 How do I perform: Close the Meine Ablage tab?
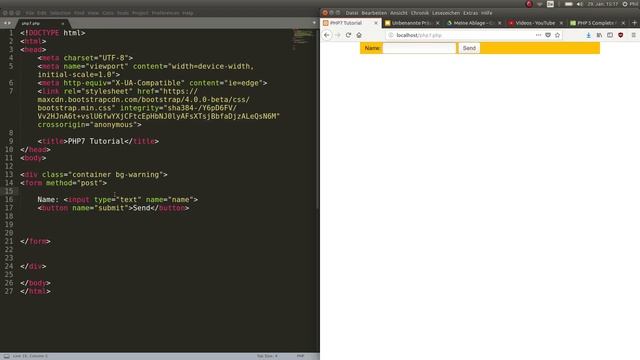tap(500, 23)
